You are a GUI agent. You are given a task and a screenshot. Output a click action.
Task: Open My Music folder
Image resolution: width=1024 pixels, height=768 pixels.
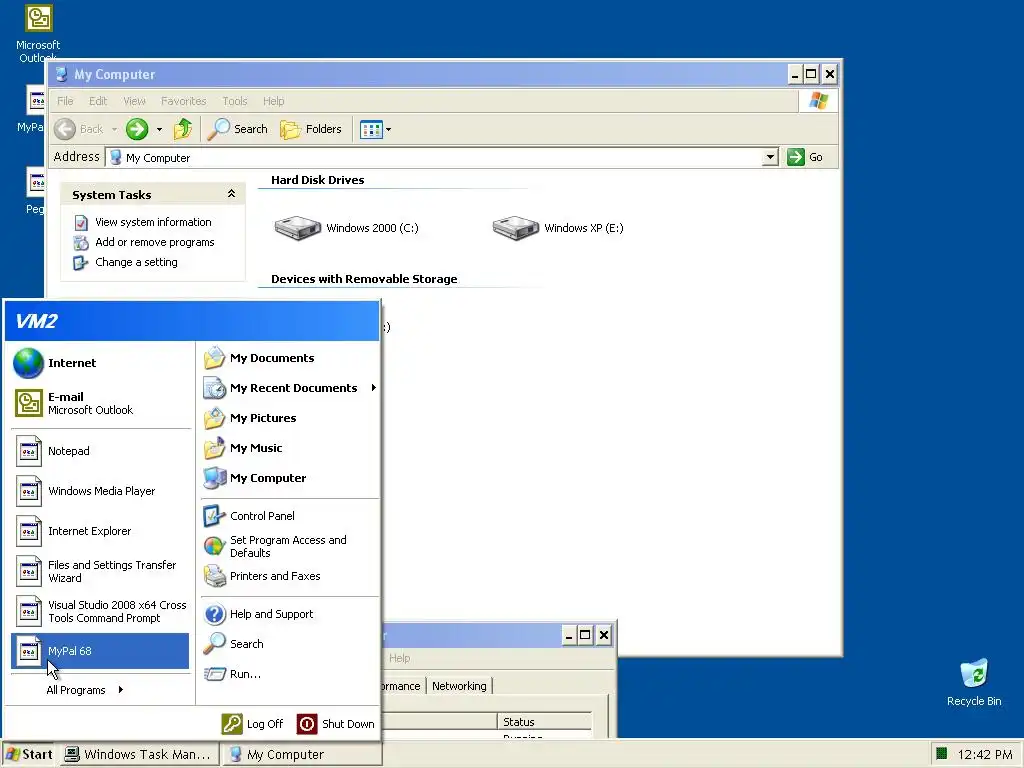coord(290,448)
